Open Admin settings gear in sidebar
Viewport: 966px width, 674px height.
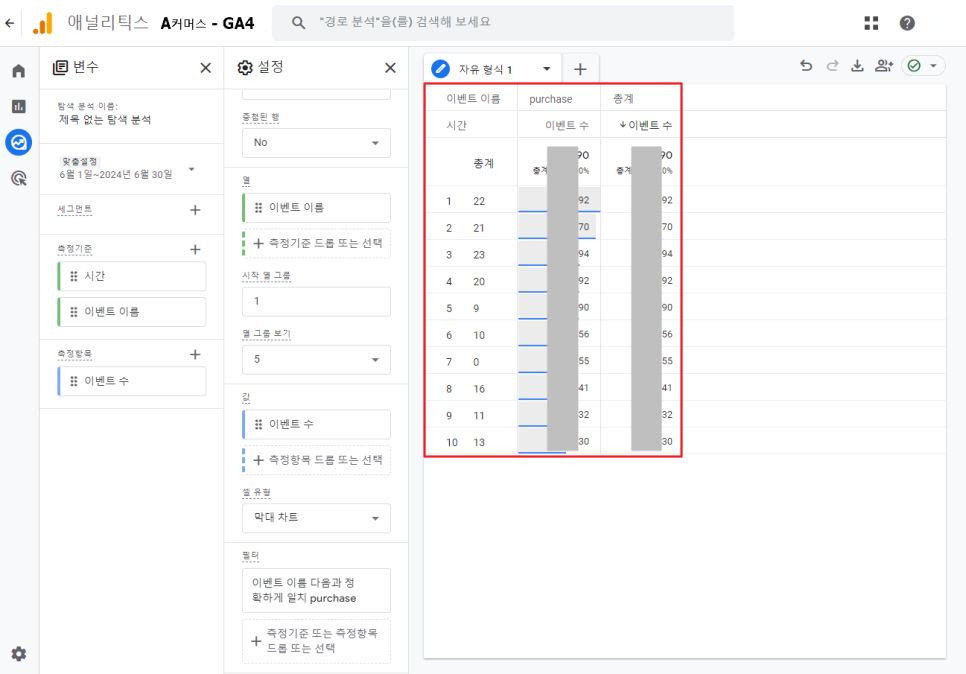pos(18,654)
